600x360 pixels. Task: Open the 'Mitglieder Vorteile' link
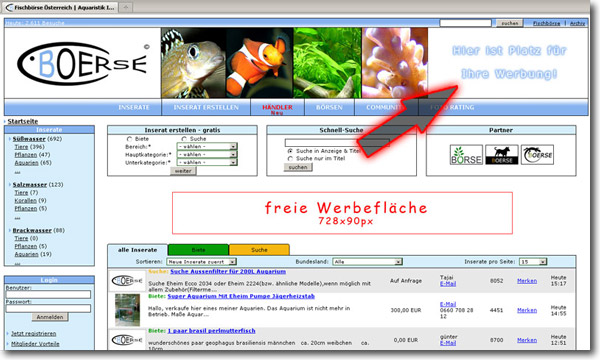coord(35,344)
